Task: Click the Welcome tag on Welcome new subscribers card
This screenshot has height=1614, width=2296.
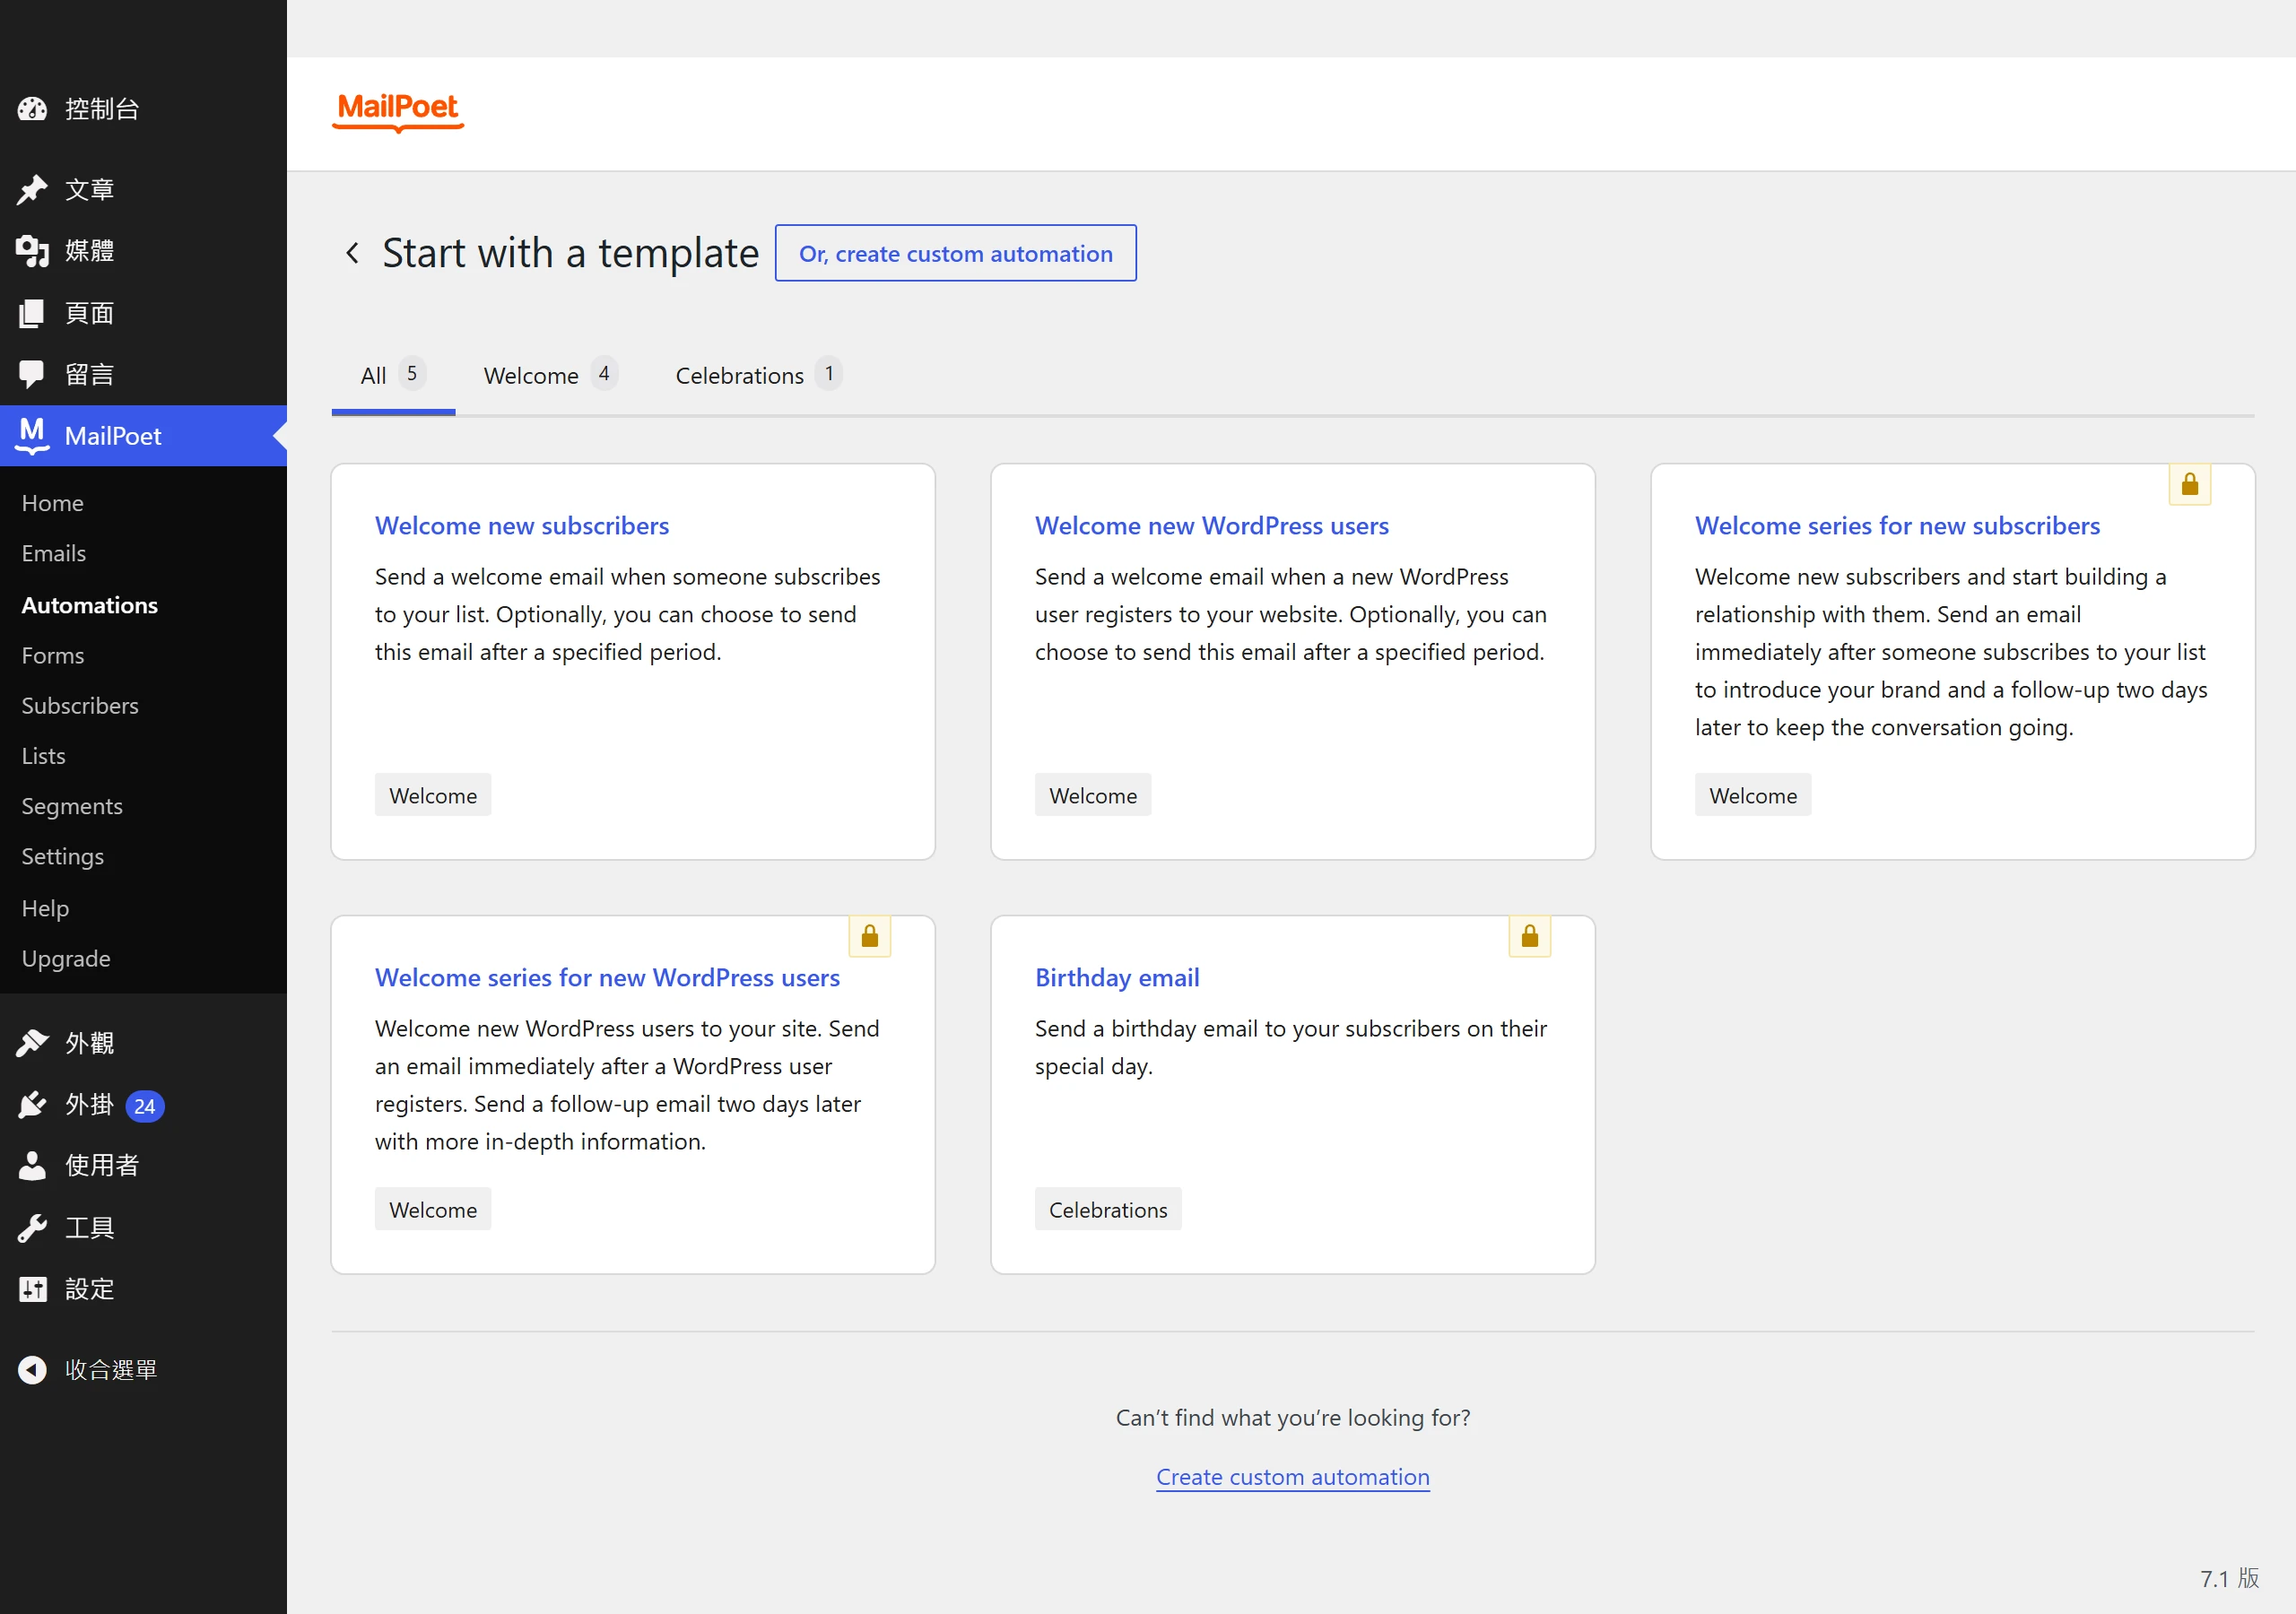Action: [433, 795]
